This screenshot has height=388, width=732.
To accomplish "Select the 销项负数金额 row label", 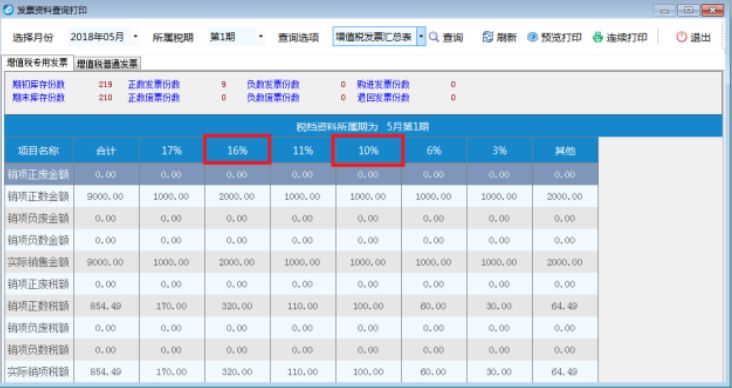I will coord(39,240).
